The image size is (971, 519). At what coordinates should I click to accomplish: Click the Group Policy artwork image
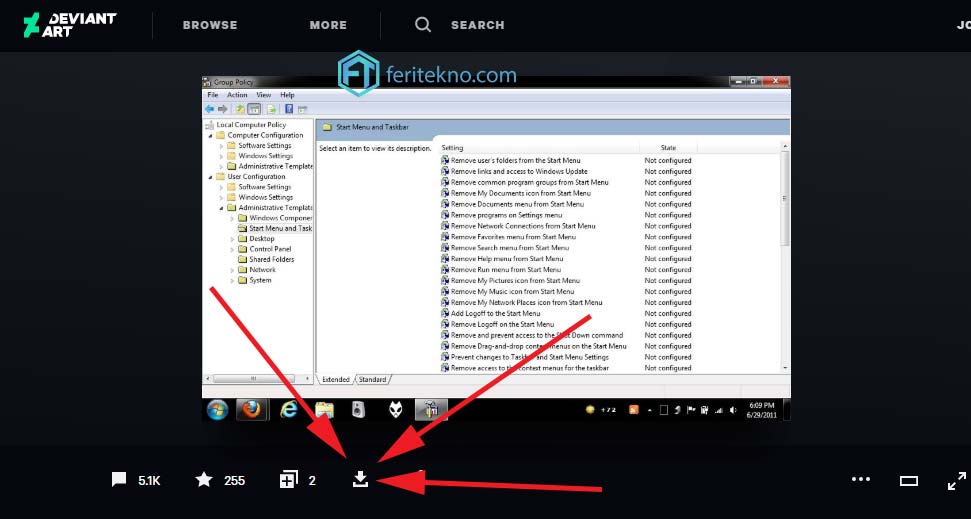pyautogui.click(x=496, y=248)
